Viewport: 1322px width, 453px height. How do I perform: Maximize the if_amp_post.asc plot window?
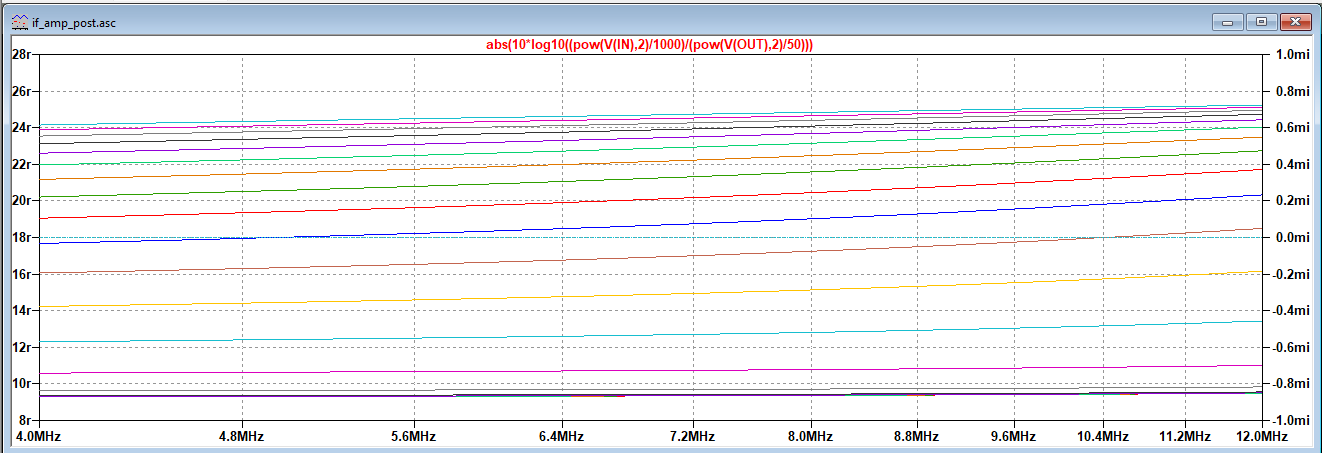coord(1260,21)
